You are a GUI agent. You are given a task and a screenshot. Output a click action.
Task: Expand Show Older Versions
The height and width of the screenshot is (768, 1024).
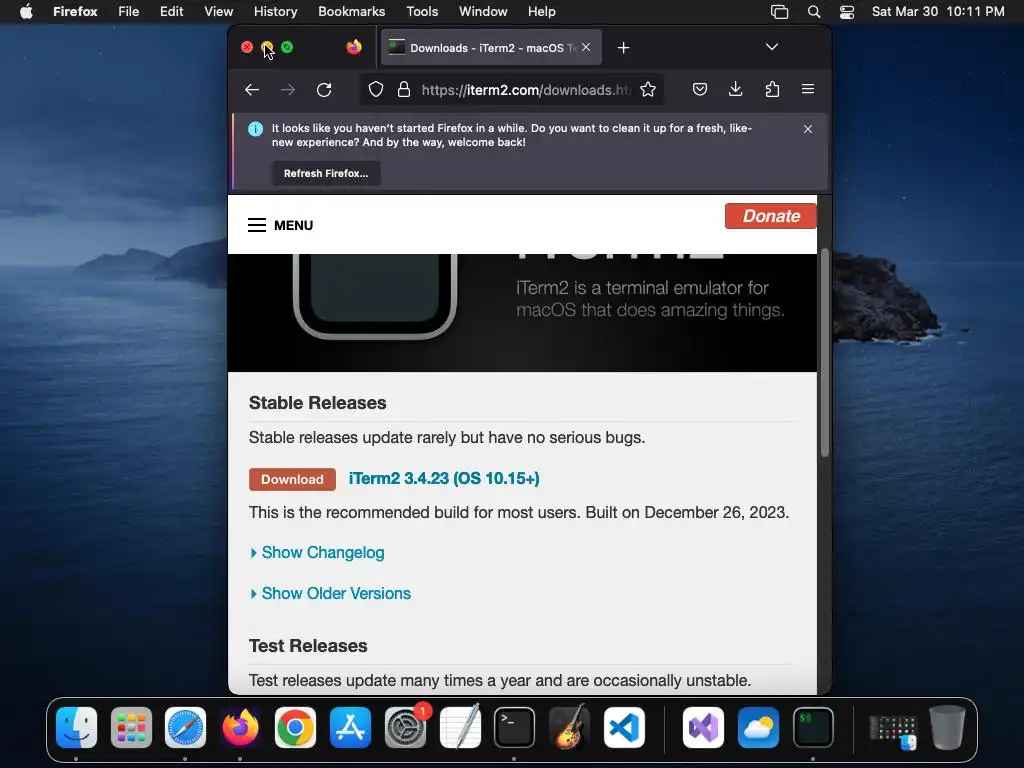[x=330, y=594]
